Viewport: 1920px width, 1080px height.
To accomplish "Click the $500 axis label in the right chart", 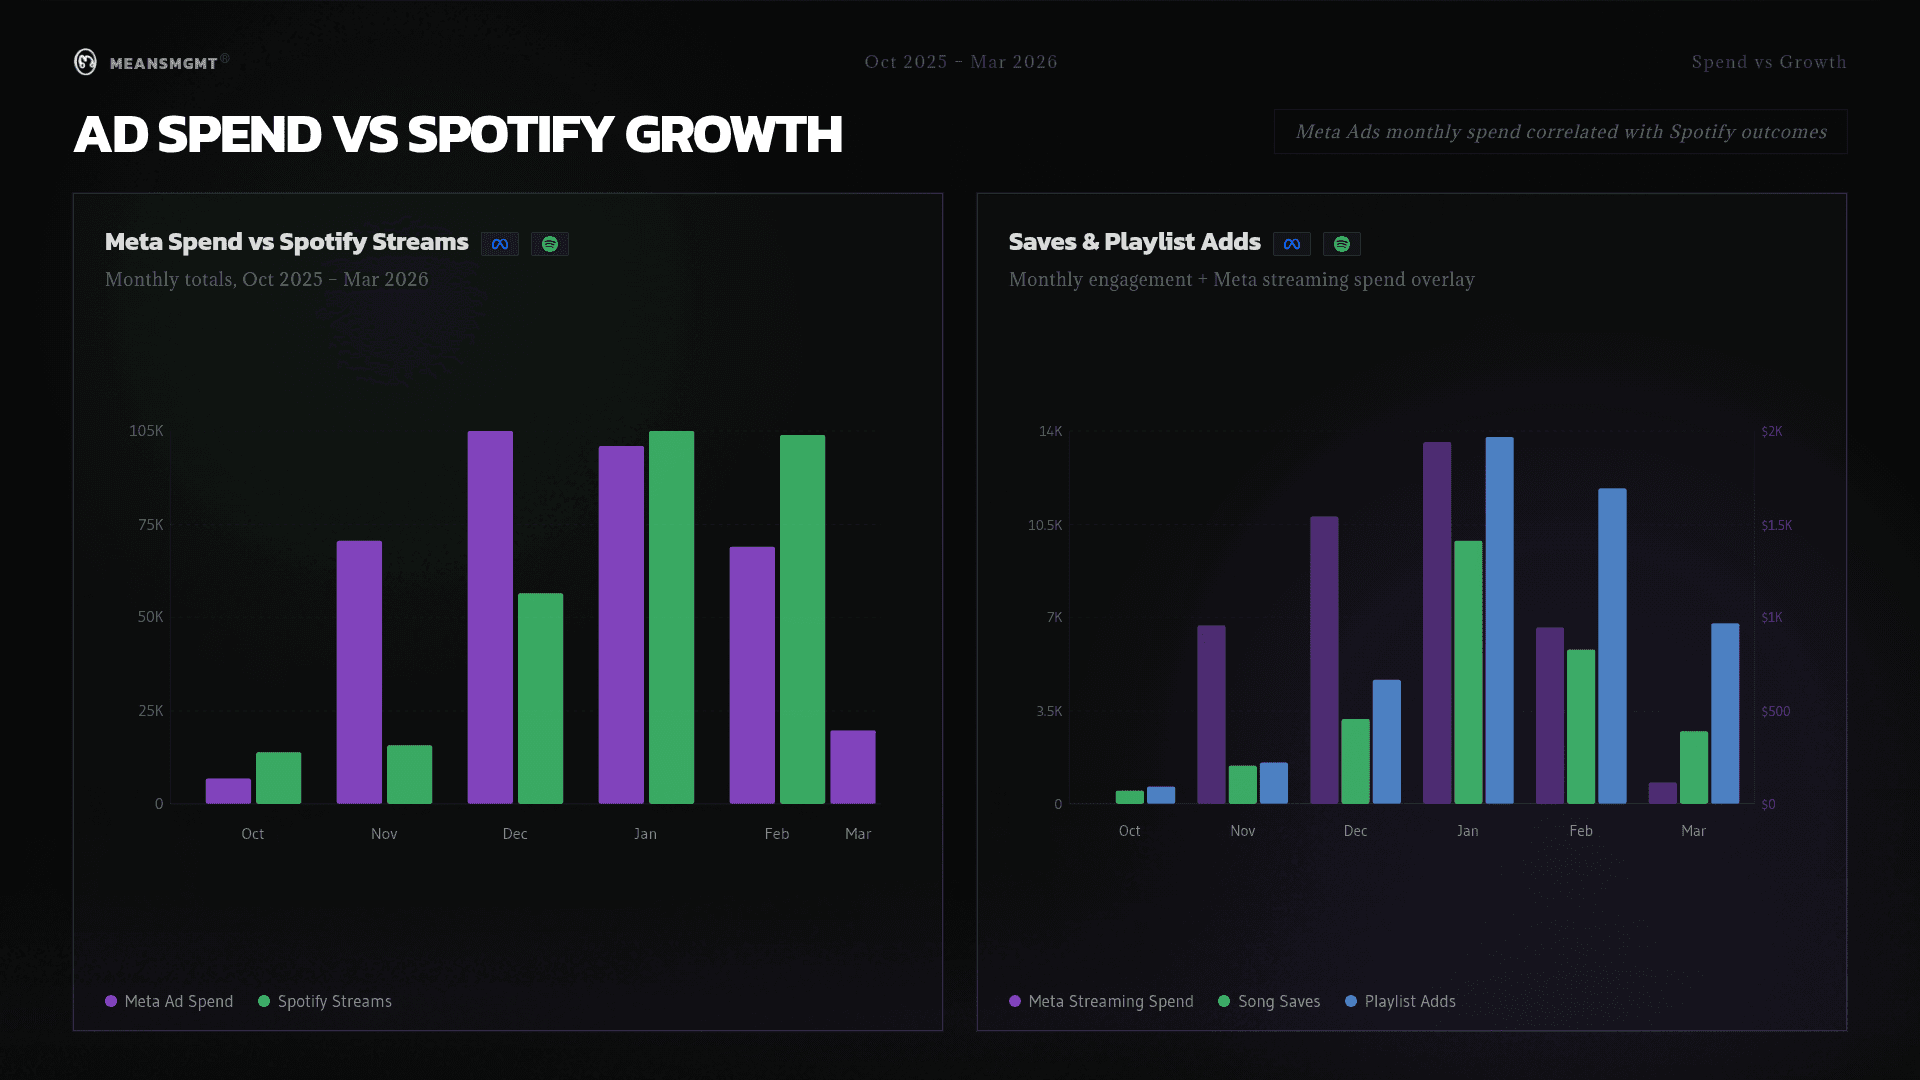I will click(x=1776, y=711).
